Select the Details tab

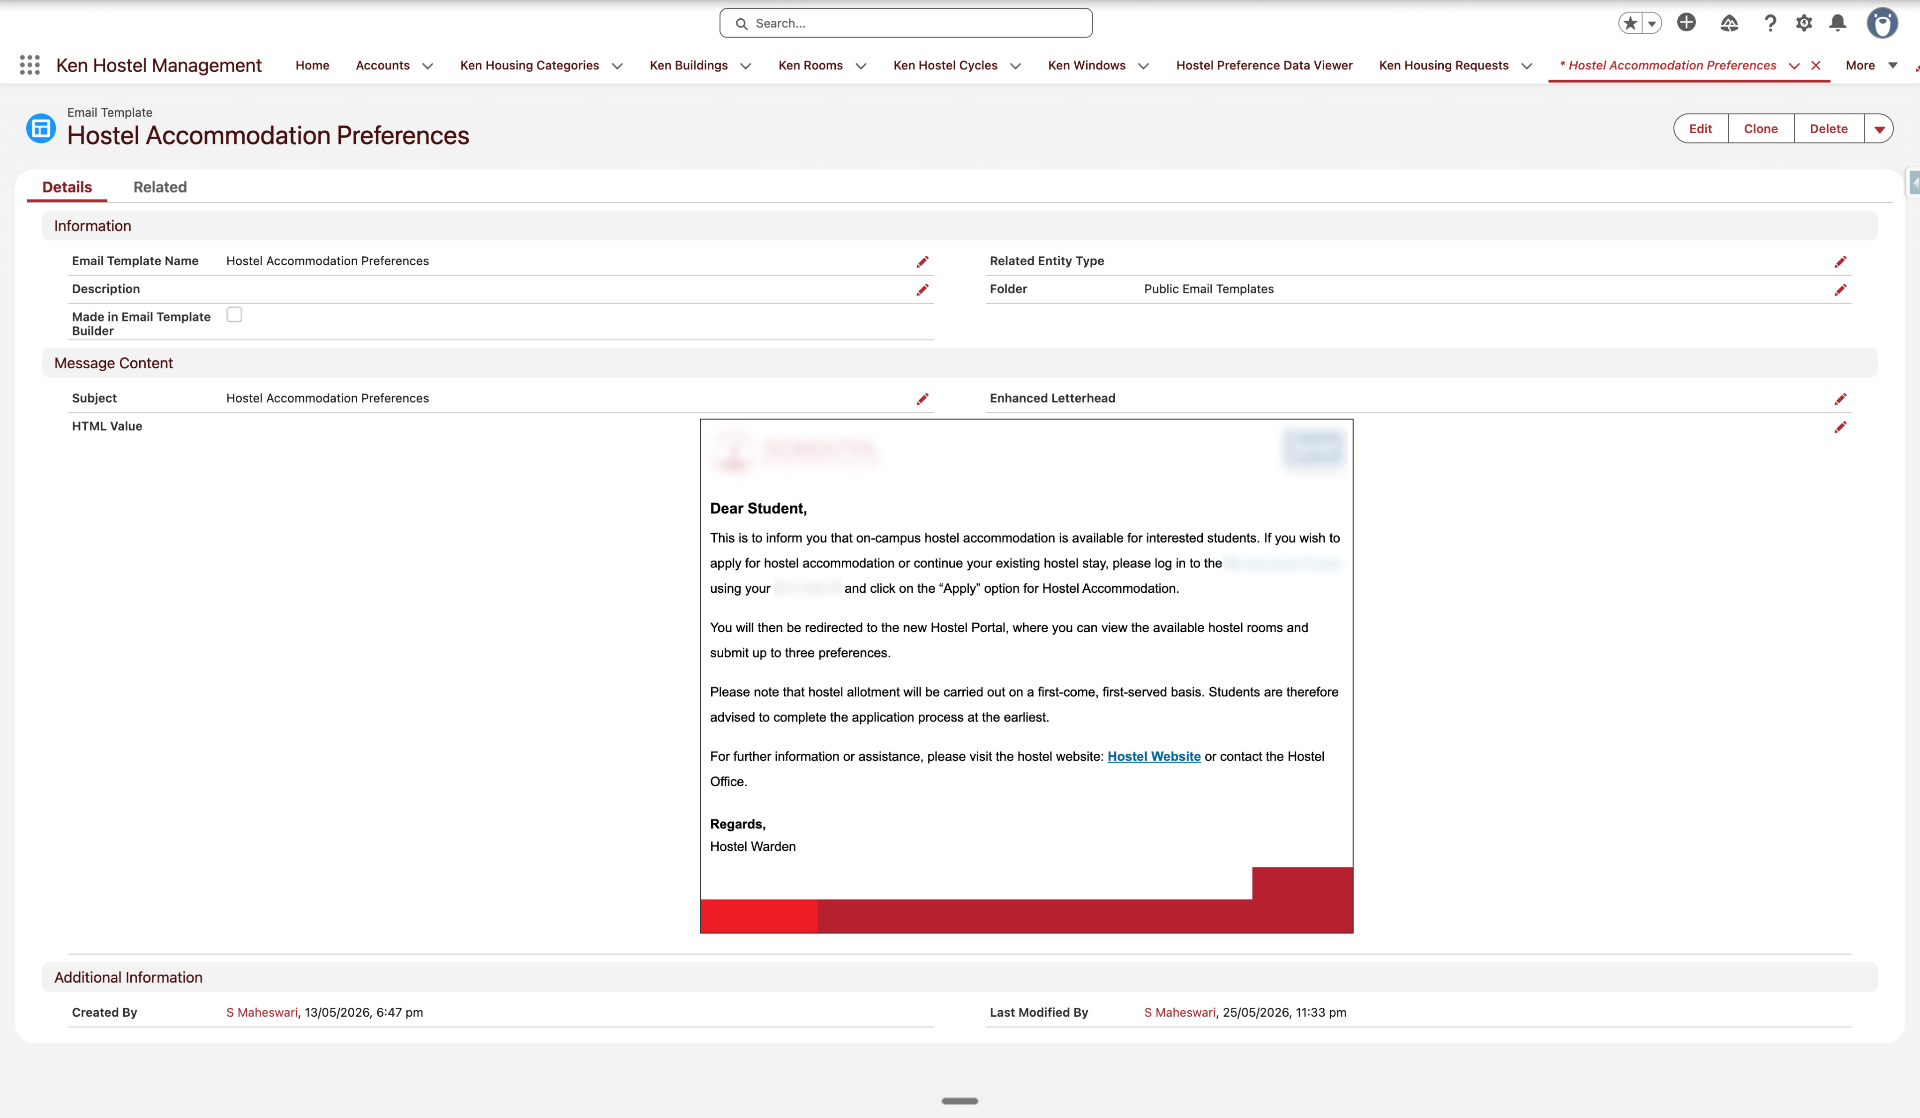point(67,187)
